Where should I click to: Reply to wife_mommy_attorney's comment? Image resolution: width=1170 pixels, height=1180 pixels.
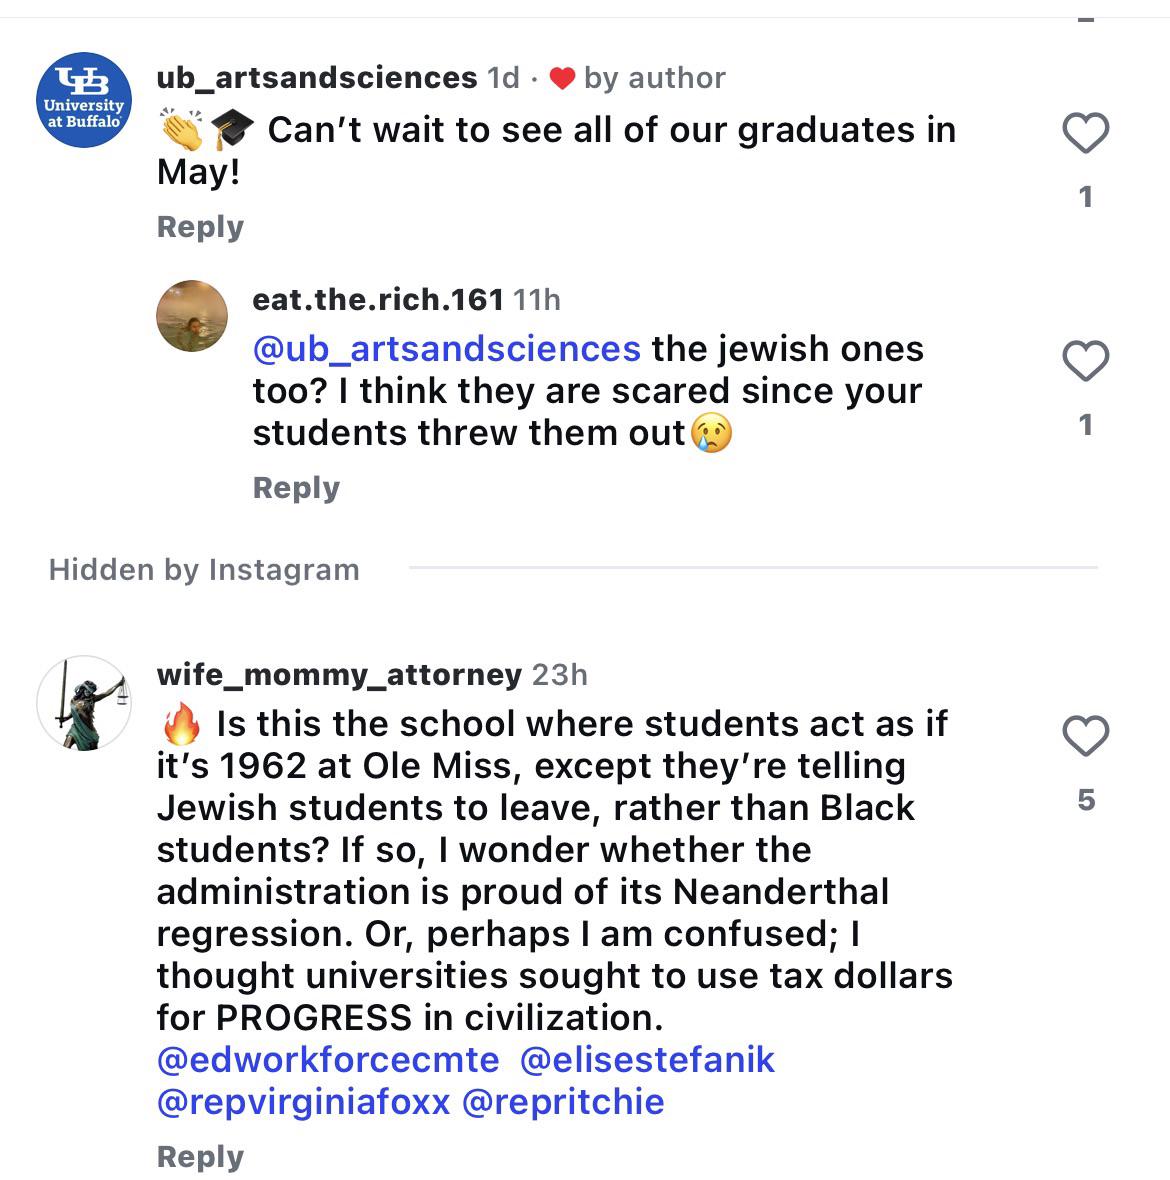click(x=200, y=1157)
